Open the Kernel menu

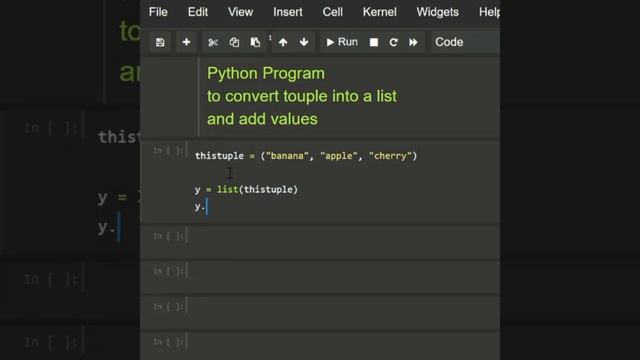pyautogui.click(x=380, y=12)
